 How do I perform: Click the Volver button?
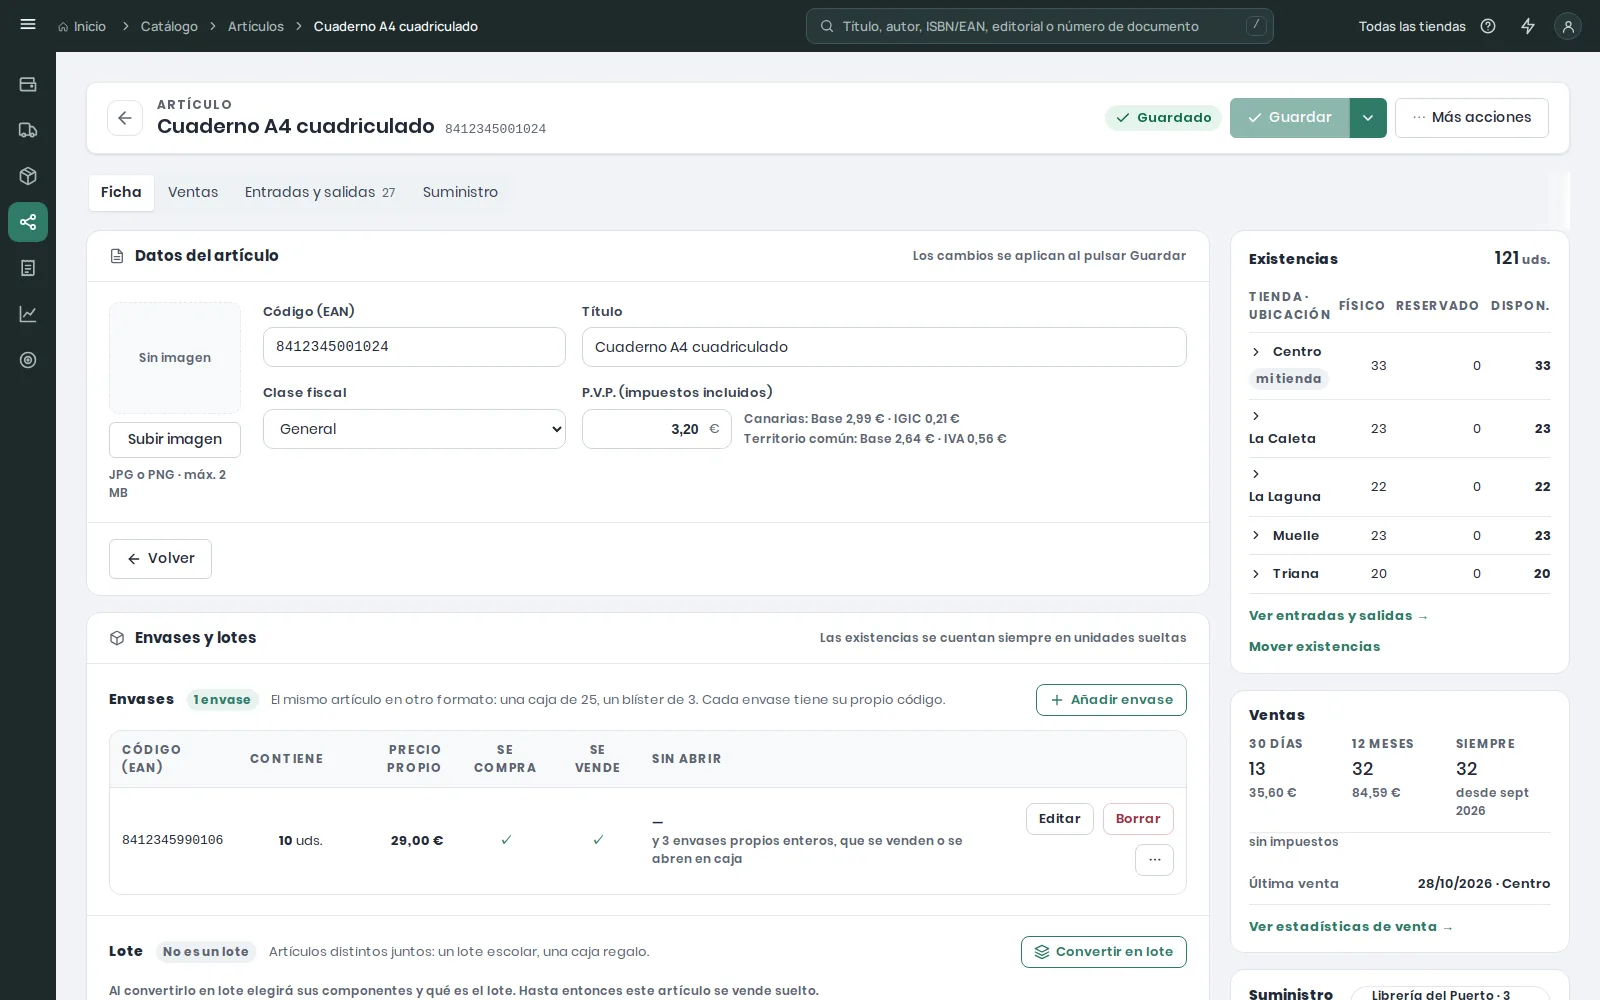(x=160, y=559)
